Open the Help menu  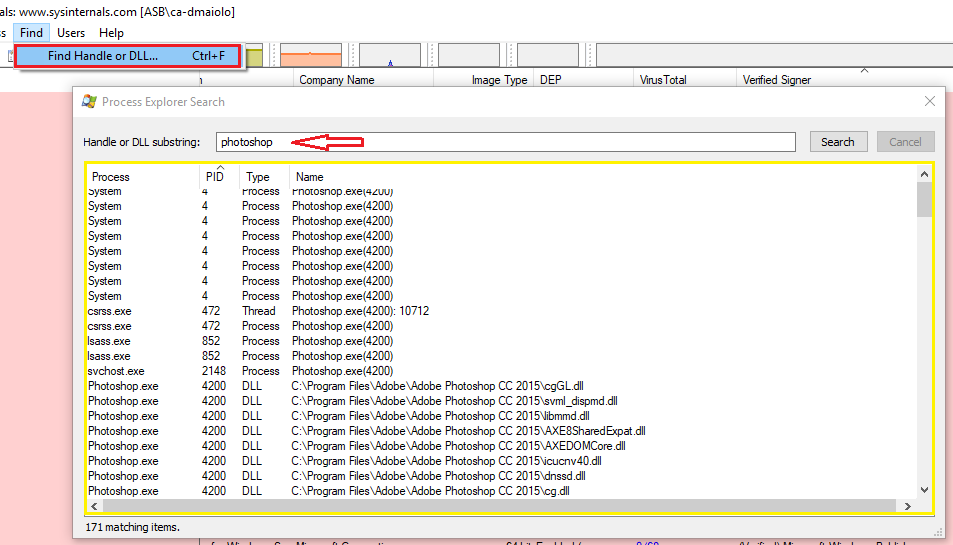[x=111, y=33]
